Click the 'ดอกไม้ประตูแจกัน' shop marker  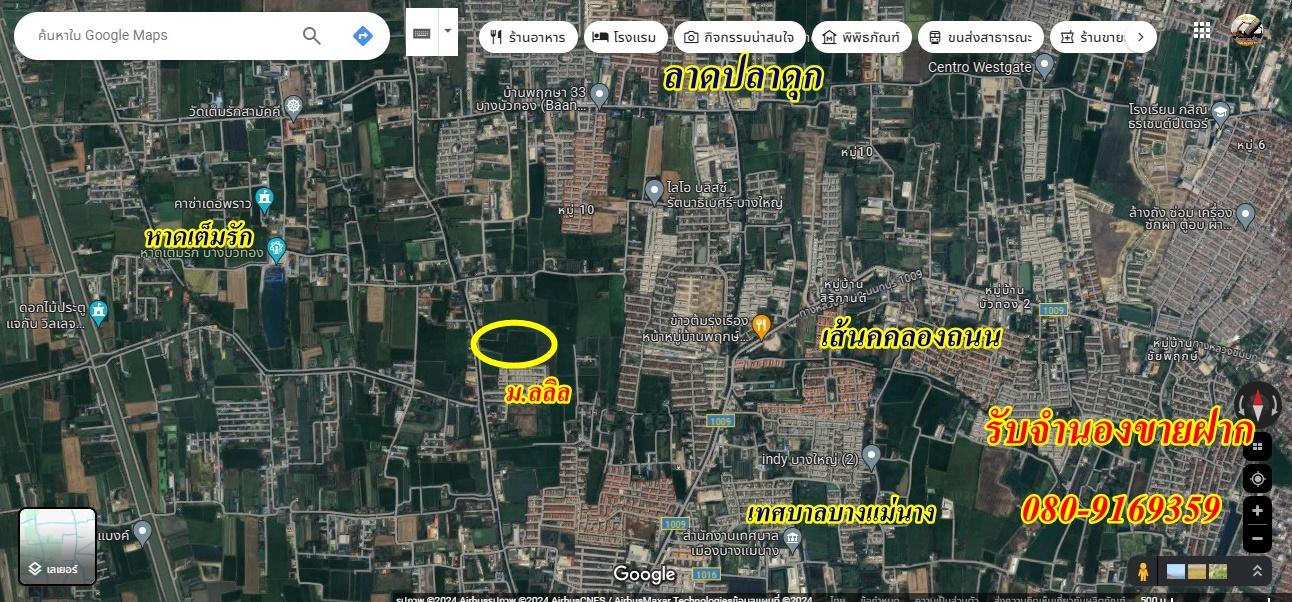click(x=98, y=311)
